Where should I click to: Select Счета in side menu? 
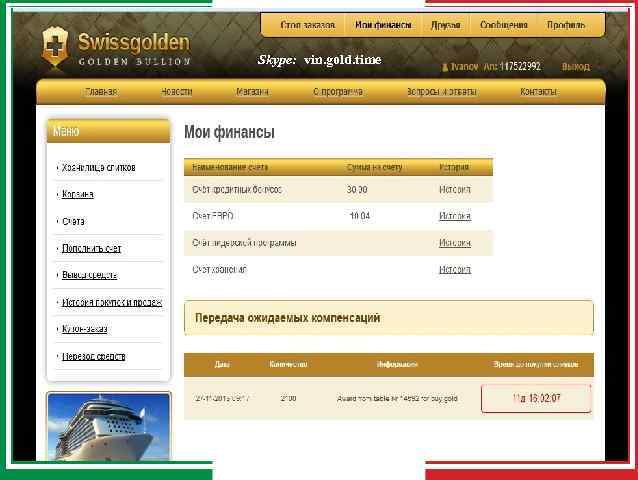73,222
